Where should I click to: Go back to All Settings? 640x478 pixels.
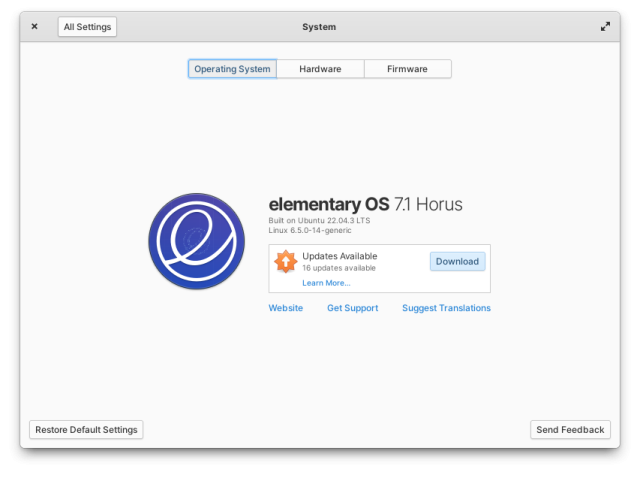click(x=87, y=27)
